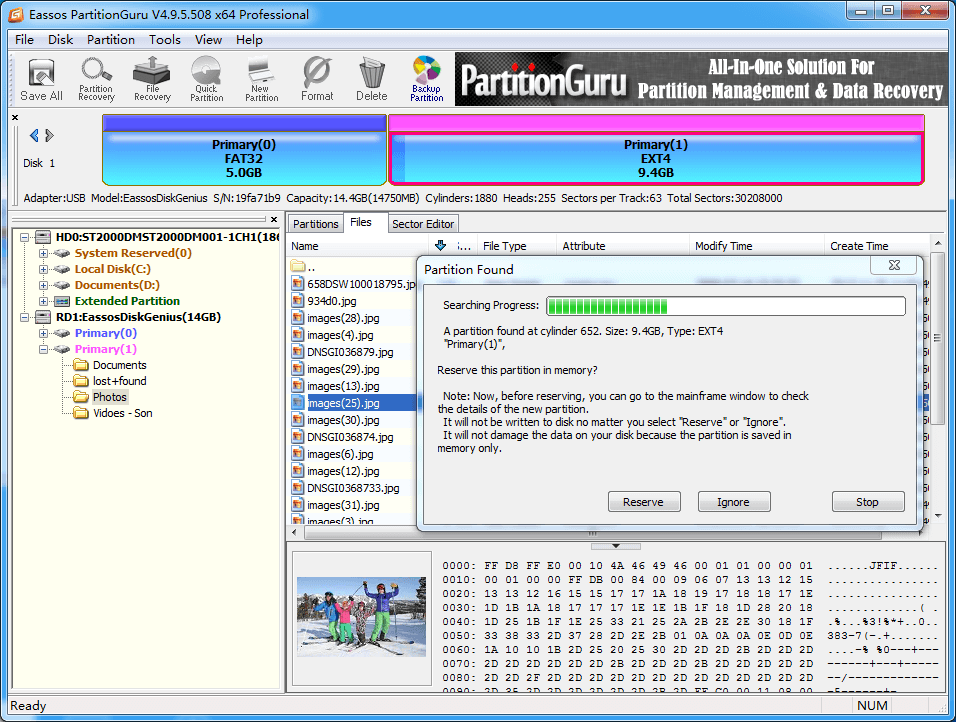
Task: Select the lost+found folder in the tree
Action: [110, 381]
